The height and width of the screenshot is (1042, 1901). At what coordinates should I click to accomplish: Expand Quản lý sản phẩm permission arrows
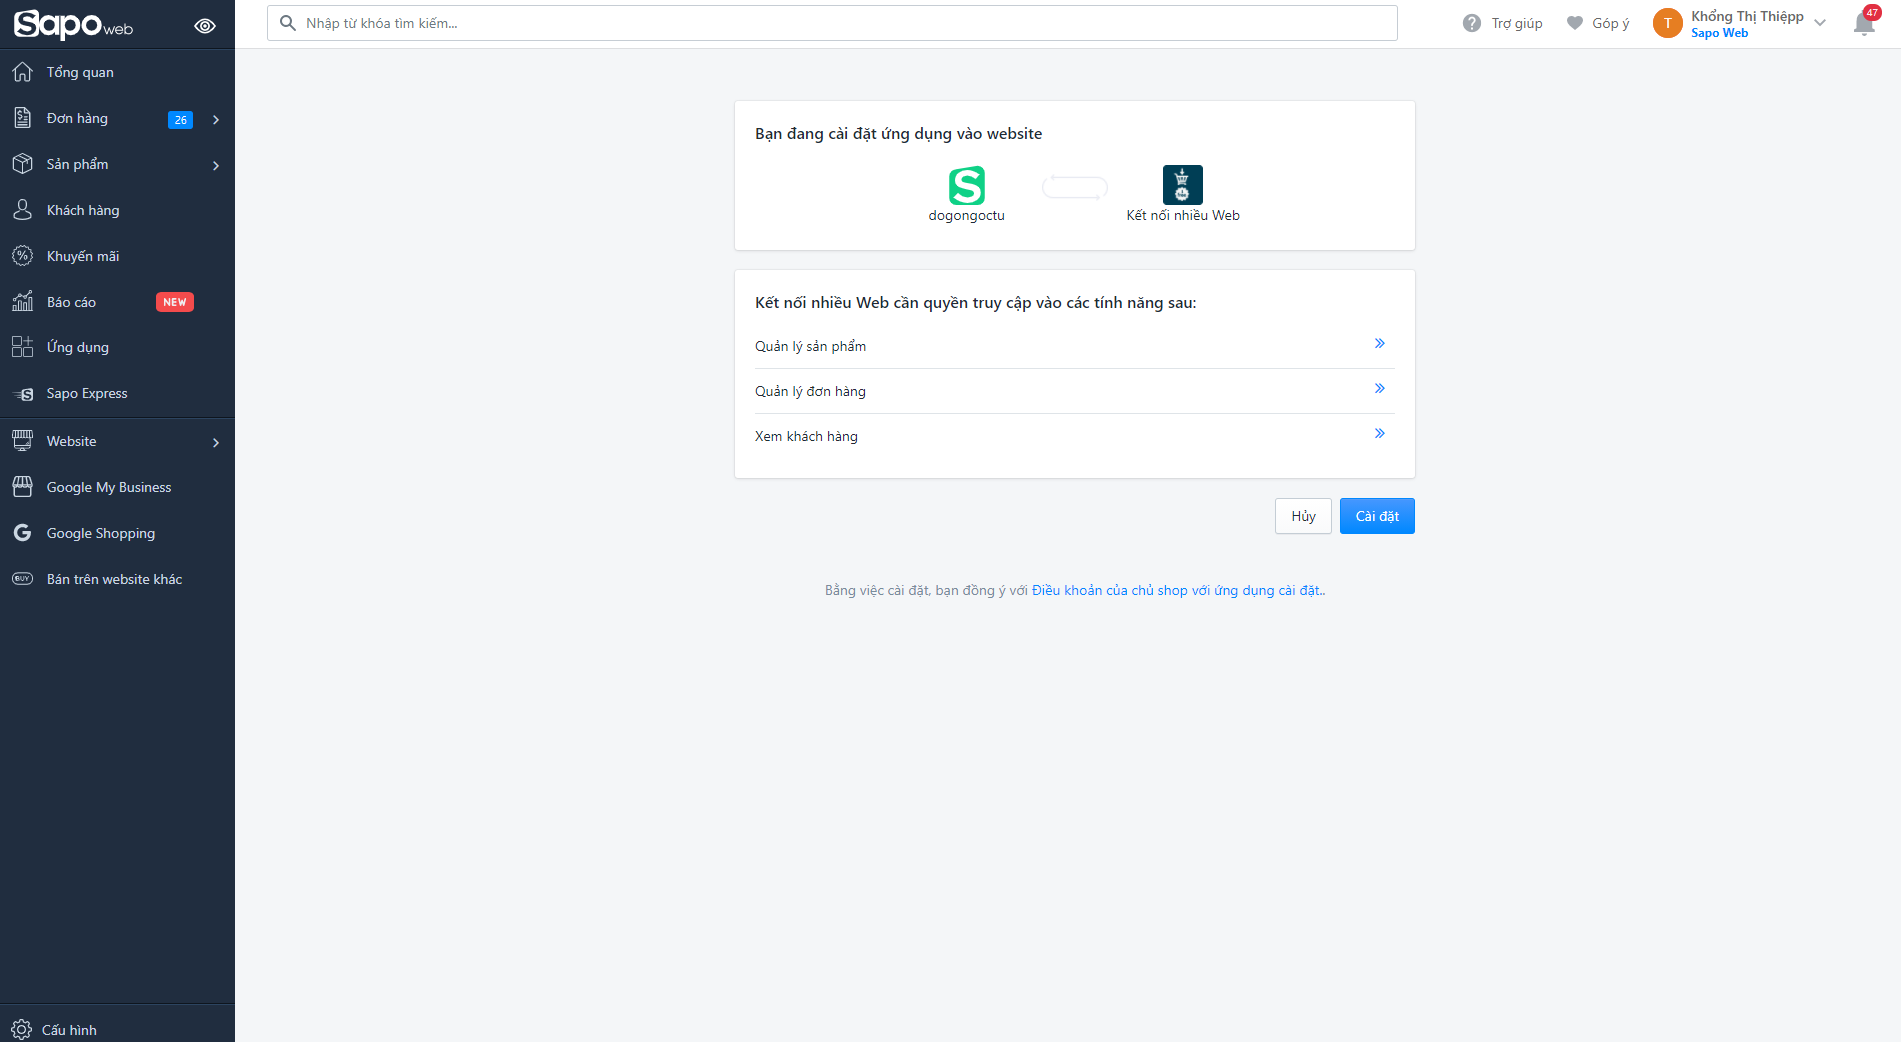(1380, 343)
